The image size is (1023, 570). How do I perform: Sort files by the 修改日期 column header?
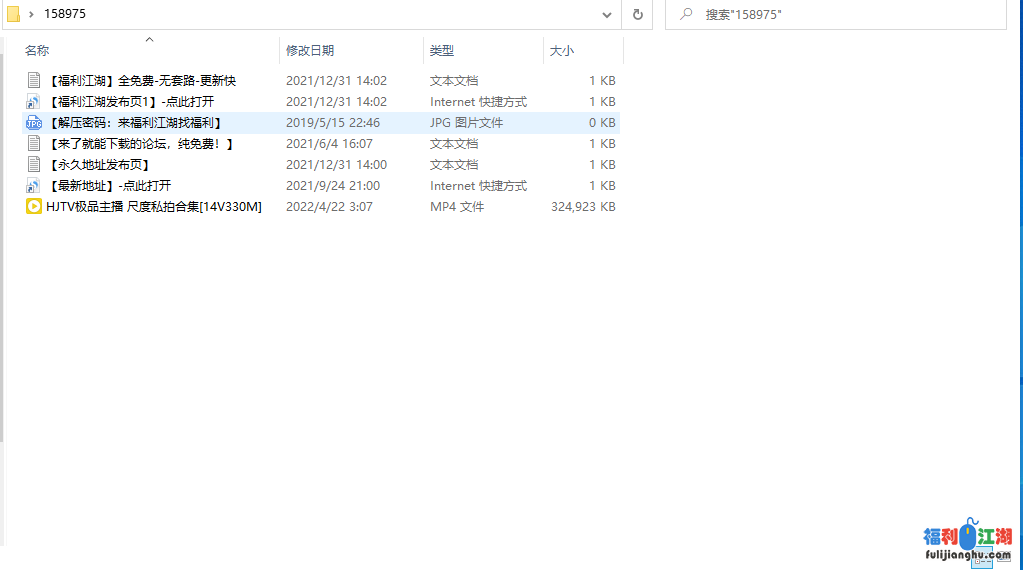pos(310,50)
